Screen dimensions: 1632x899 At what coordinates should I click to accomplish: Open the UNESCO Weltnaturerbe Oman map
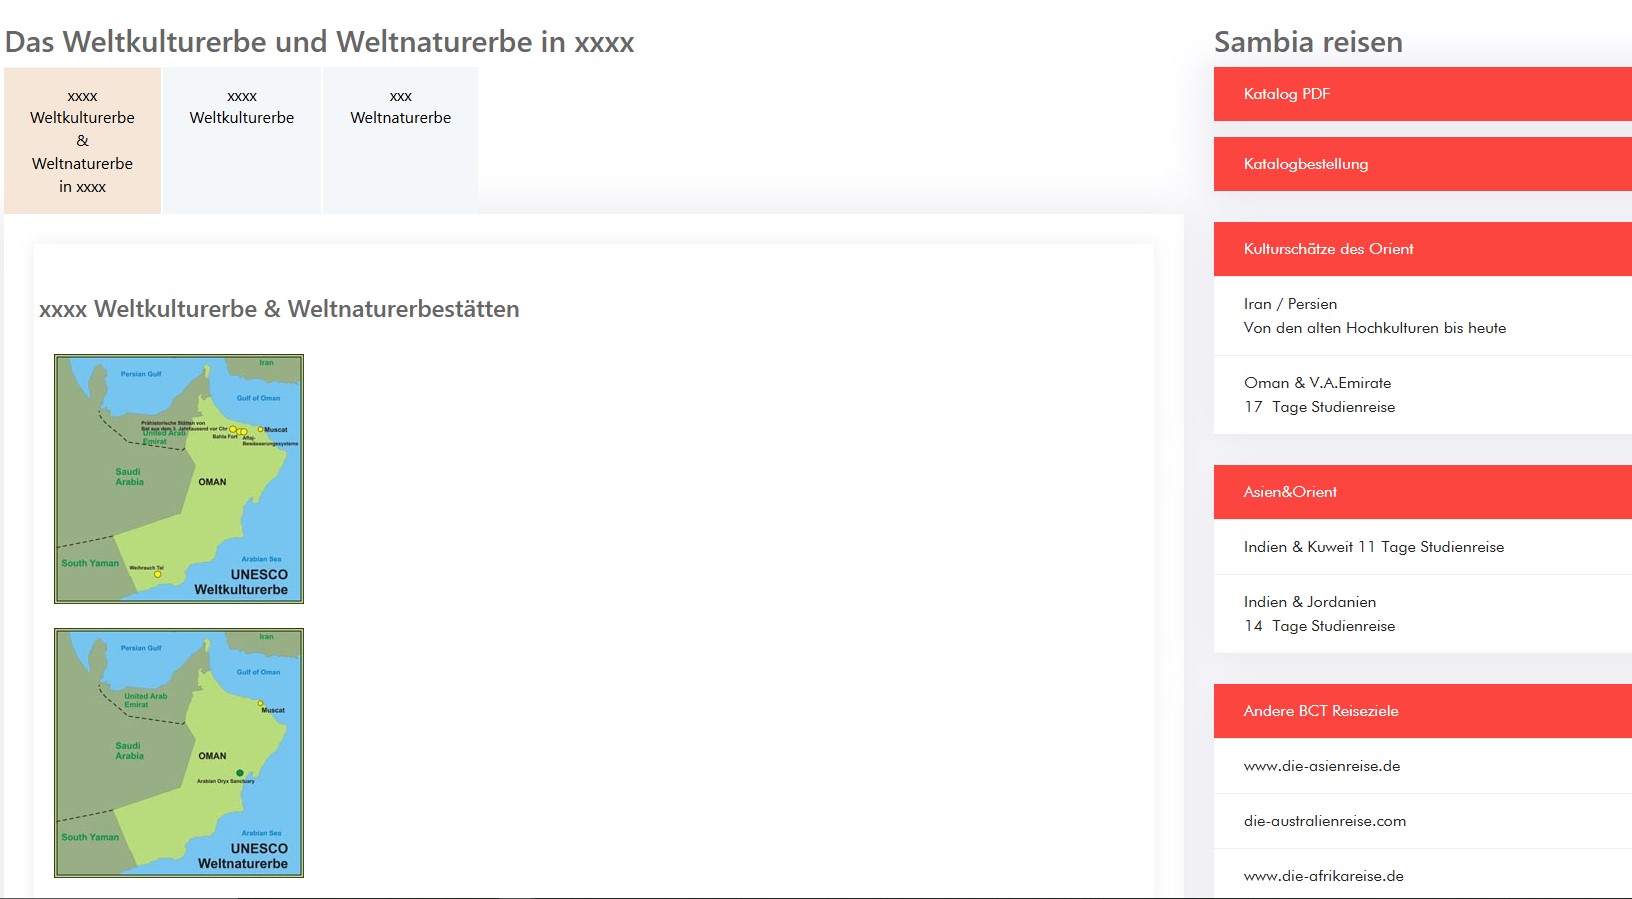click(179, 753)
